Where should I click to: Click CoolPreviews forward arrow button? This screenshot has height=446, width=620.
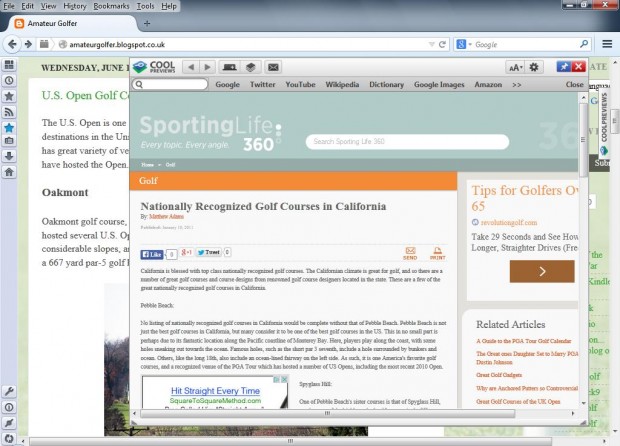(x=207, y=67)
